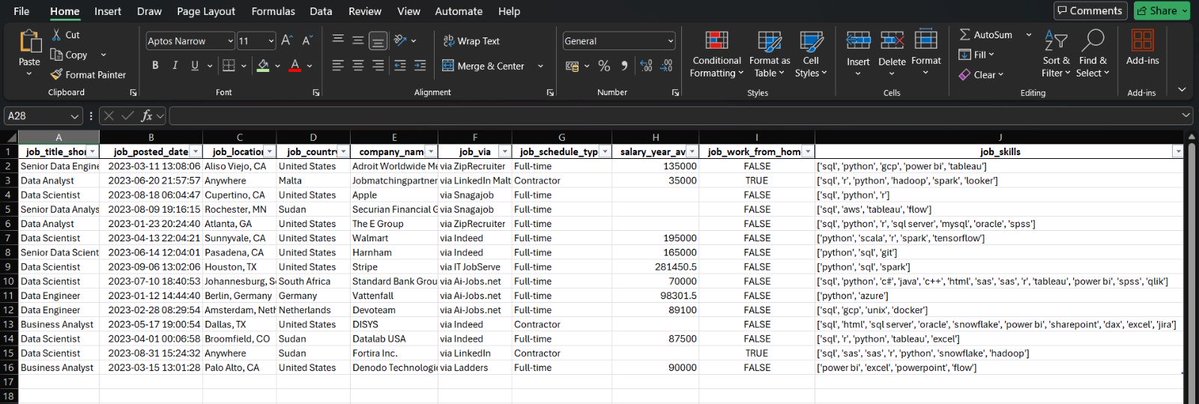Apply Comma Style number format
1199x404 pixels.
pyautogui.click(x=624, y=66)
